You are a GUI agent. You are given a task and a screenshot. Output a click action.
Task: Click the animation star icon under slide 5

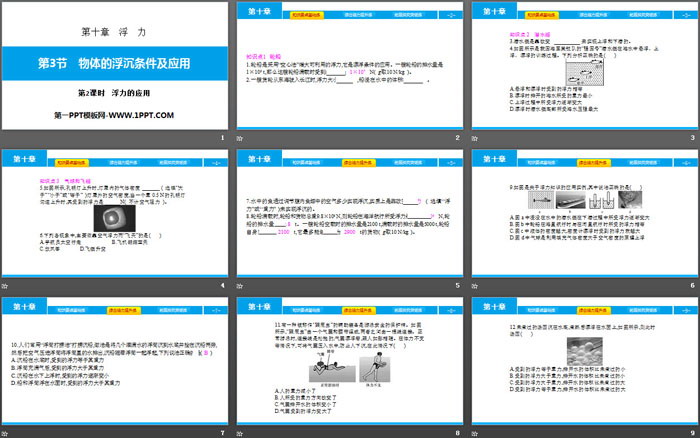point(240,286)
